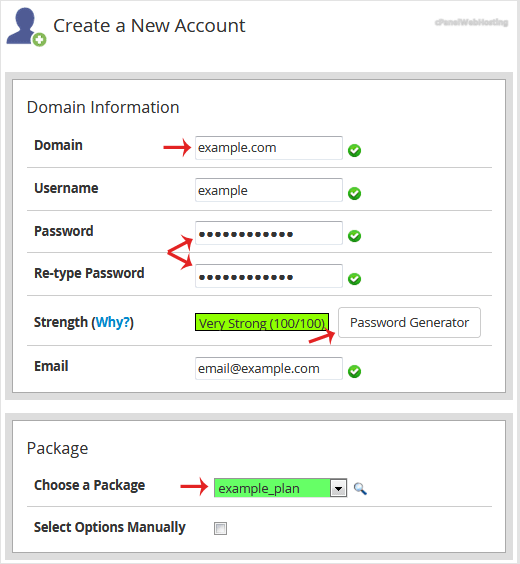The image size is (520, 564).
Task: Focus the Email input field
Action: point(269,368)
